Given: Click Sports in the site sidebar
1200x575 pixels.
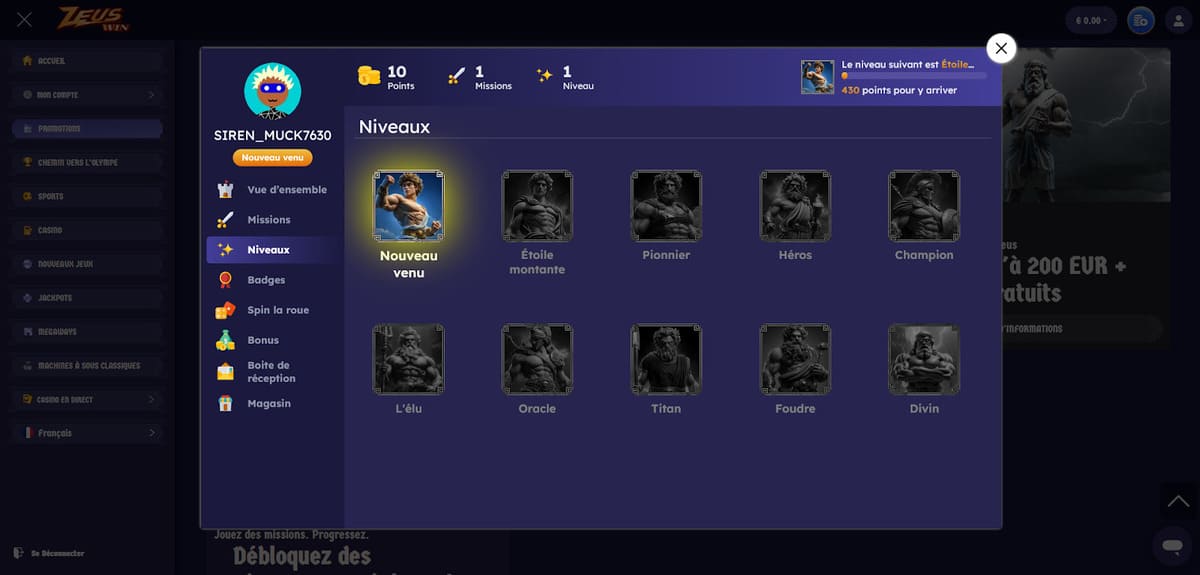Looking at the screenshot, I should click(x=87, y=196).
